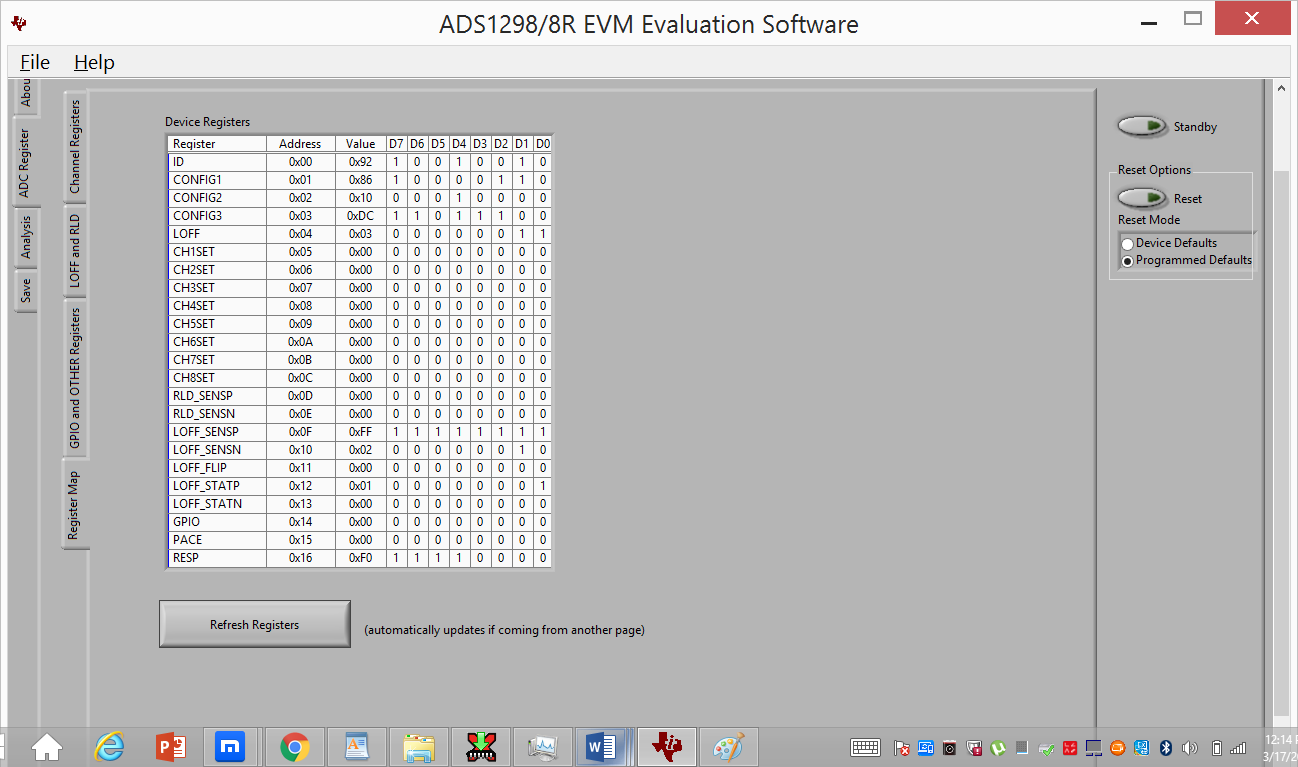
Task: Open the File menu
Action: 34,62
